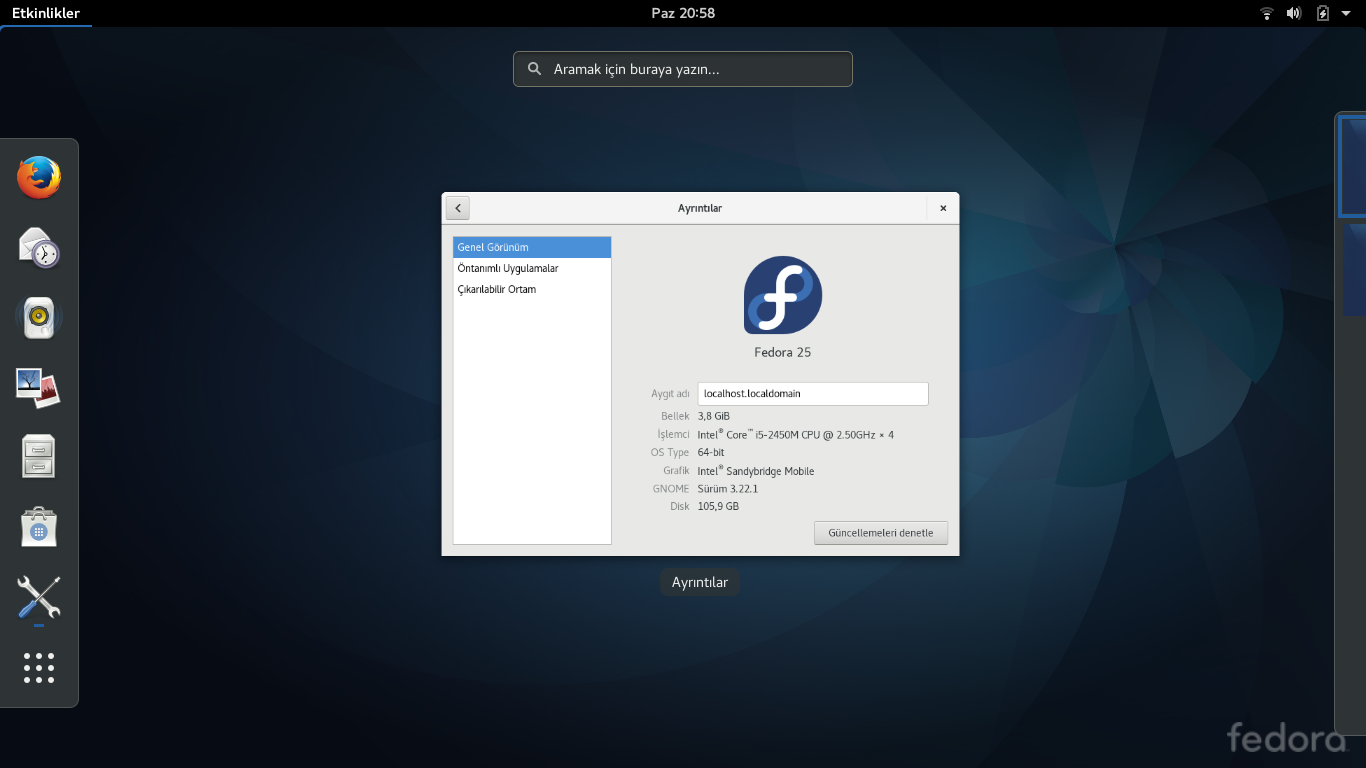Click the Fedora logo in Ayrıntılar
This screenshot has width=1366, height=768.
783,295
